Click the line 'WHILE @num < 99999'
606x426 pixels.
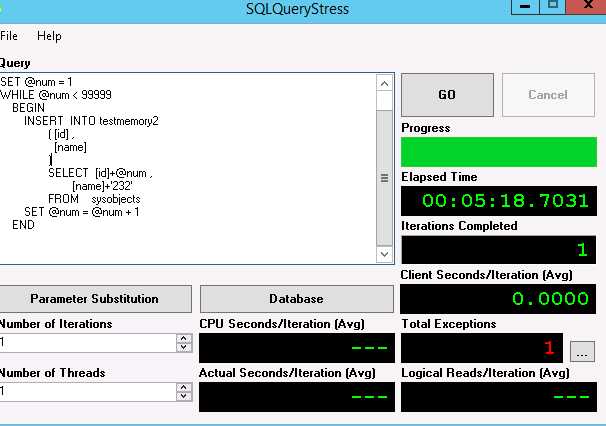(x=56, y=95)
